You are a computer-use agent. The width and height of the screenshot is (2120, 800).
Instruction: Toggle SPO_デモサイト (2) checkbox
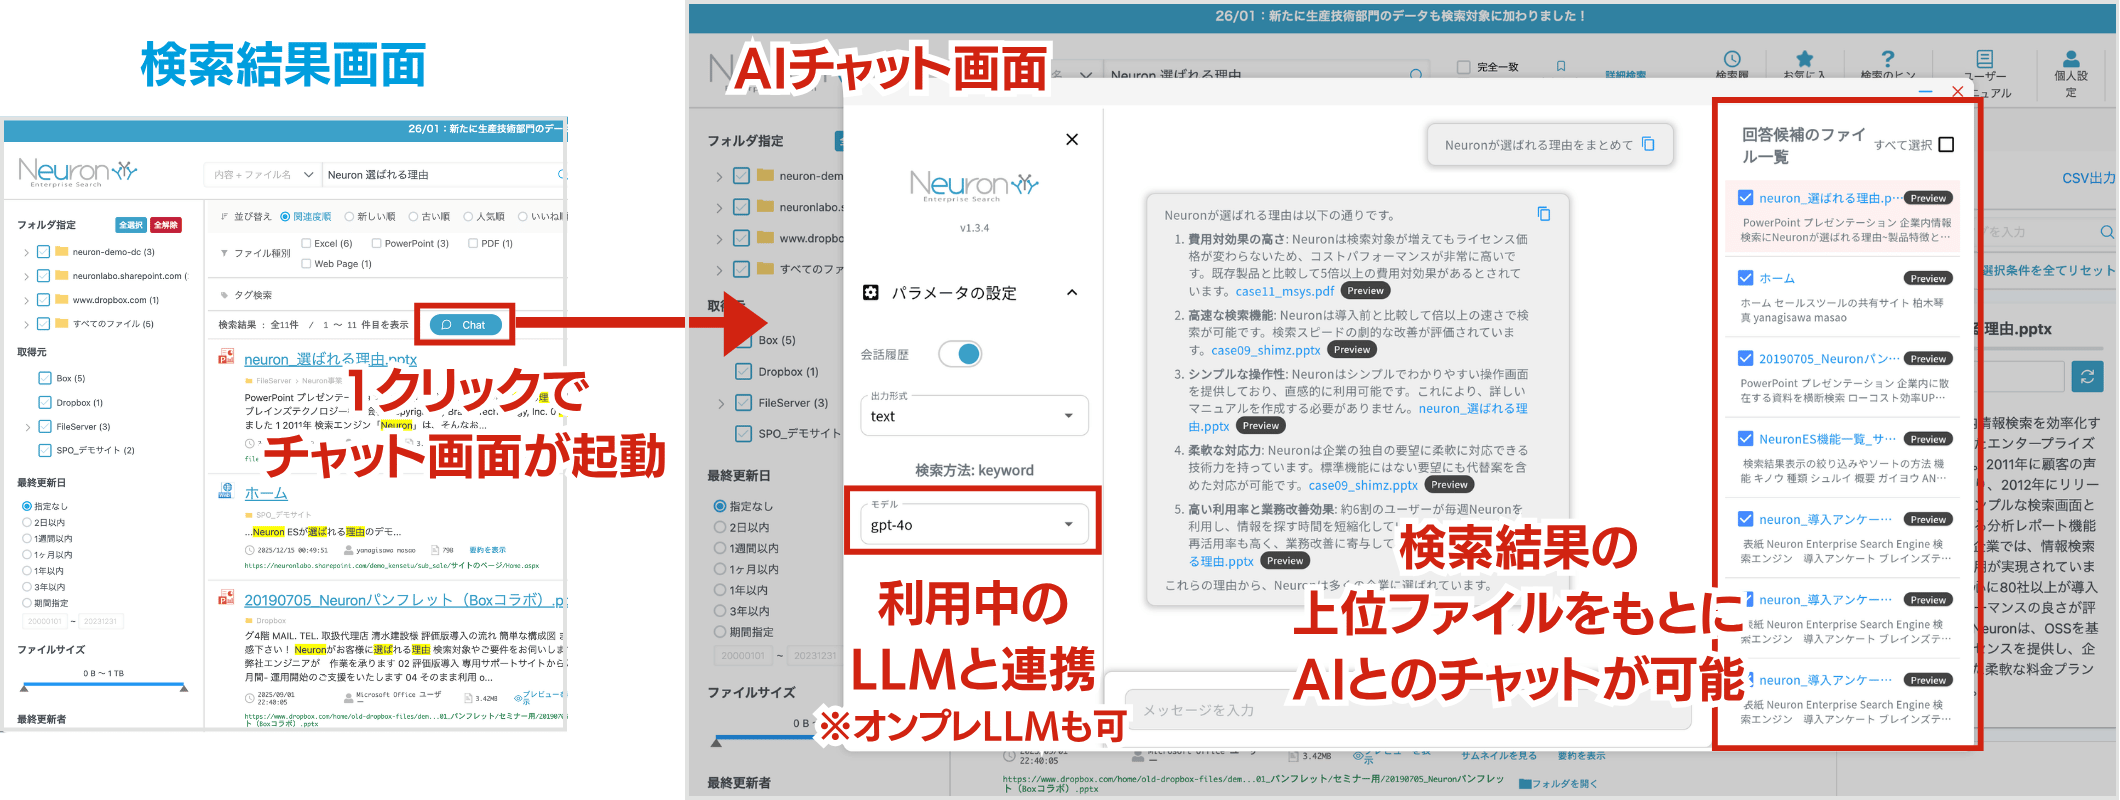pos(45,450)
